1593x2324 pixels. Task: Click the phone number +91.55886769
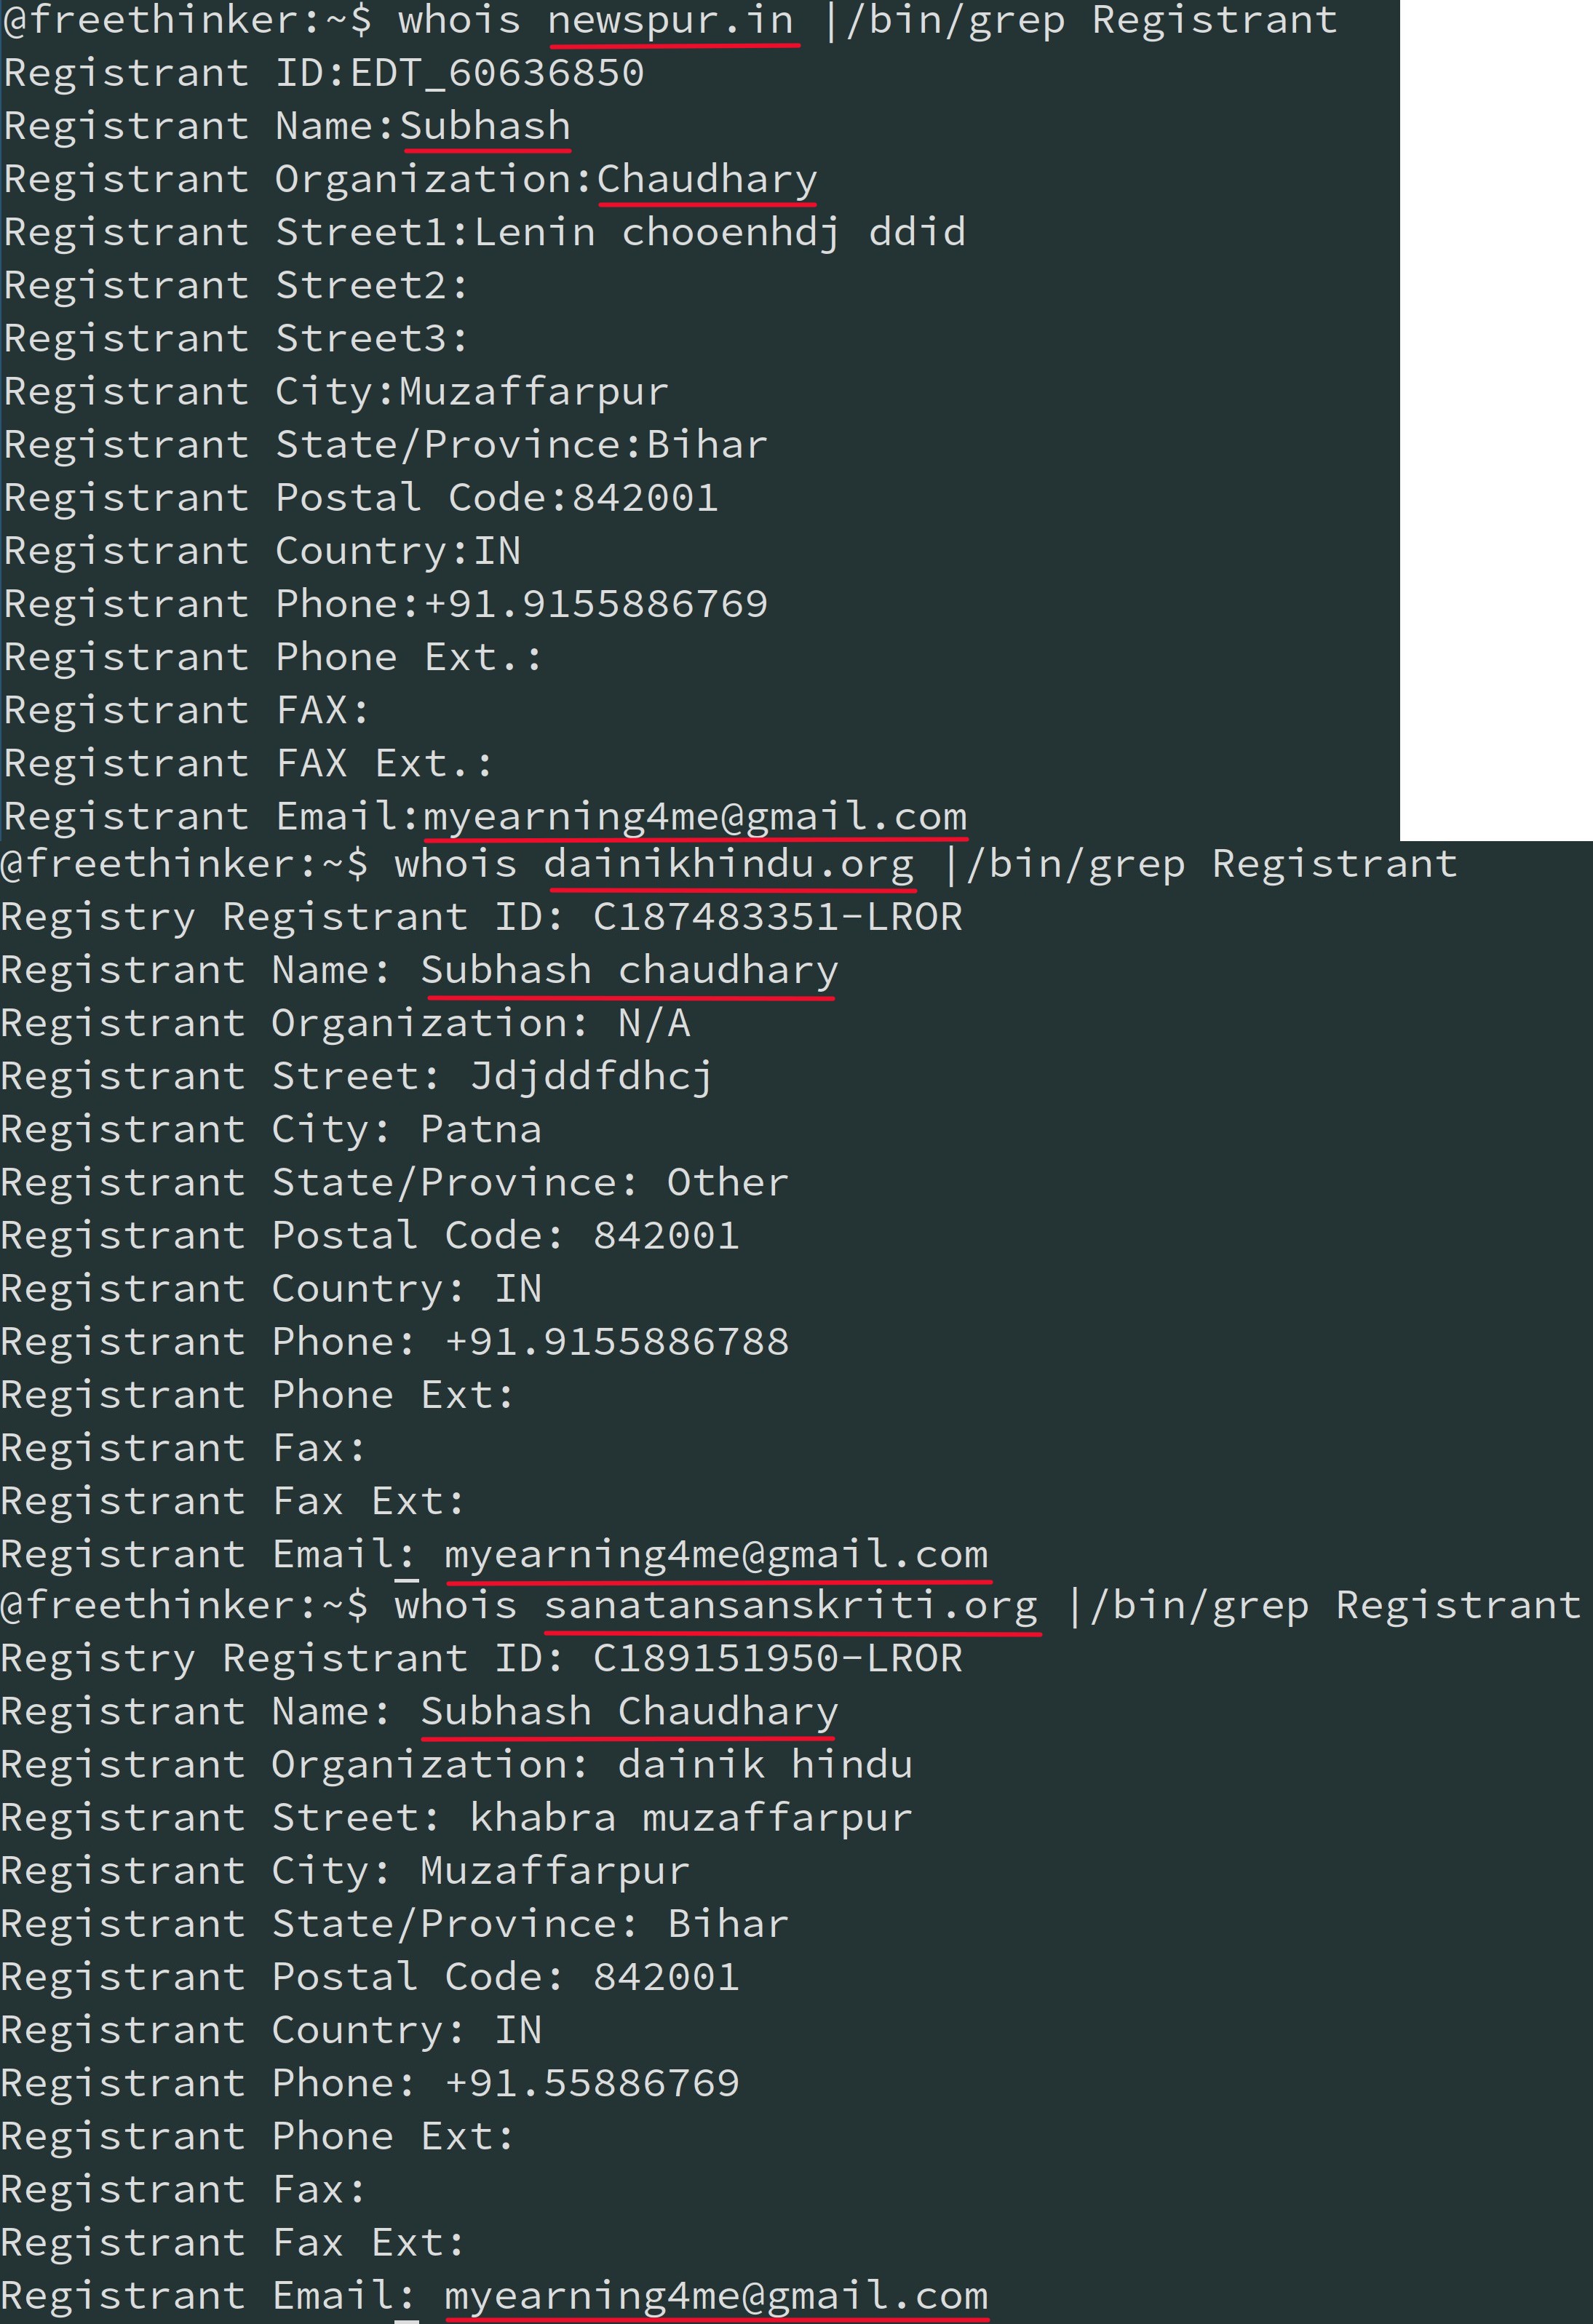[592, 2083]
